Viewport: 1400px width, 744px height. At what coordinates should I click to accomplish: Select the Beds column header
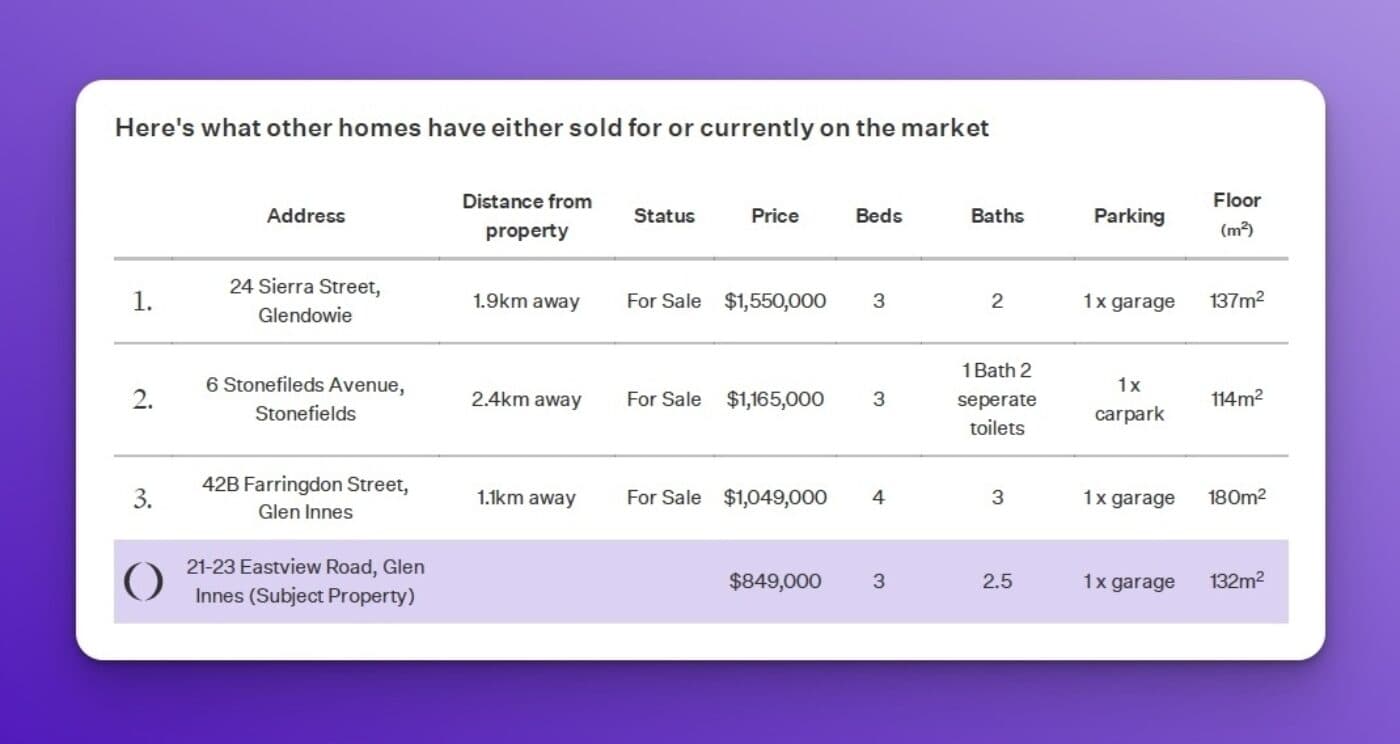[x=878, y=216]
